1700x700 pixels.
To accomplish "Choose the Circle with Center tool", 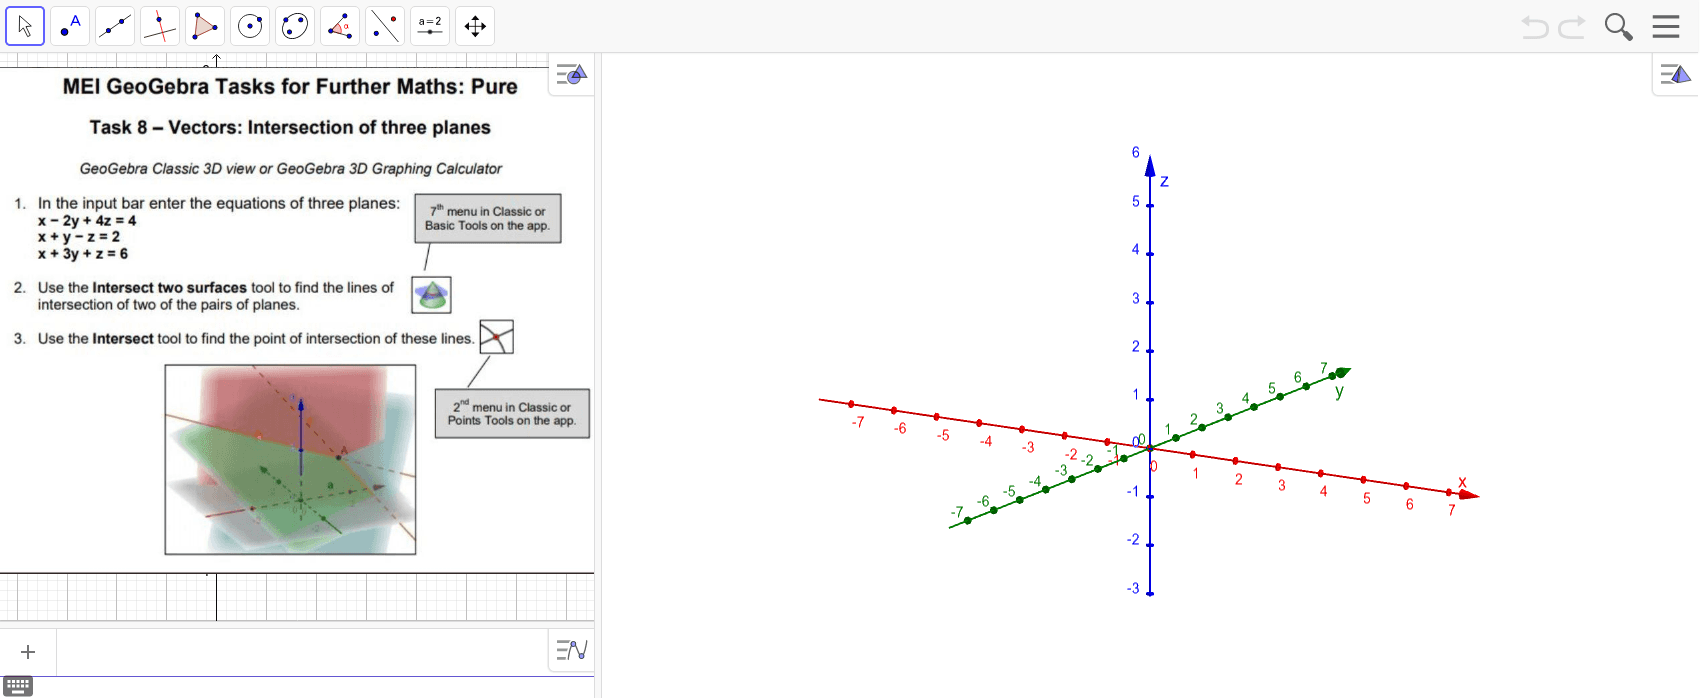I will point(250,26).
